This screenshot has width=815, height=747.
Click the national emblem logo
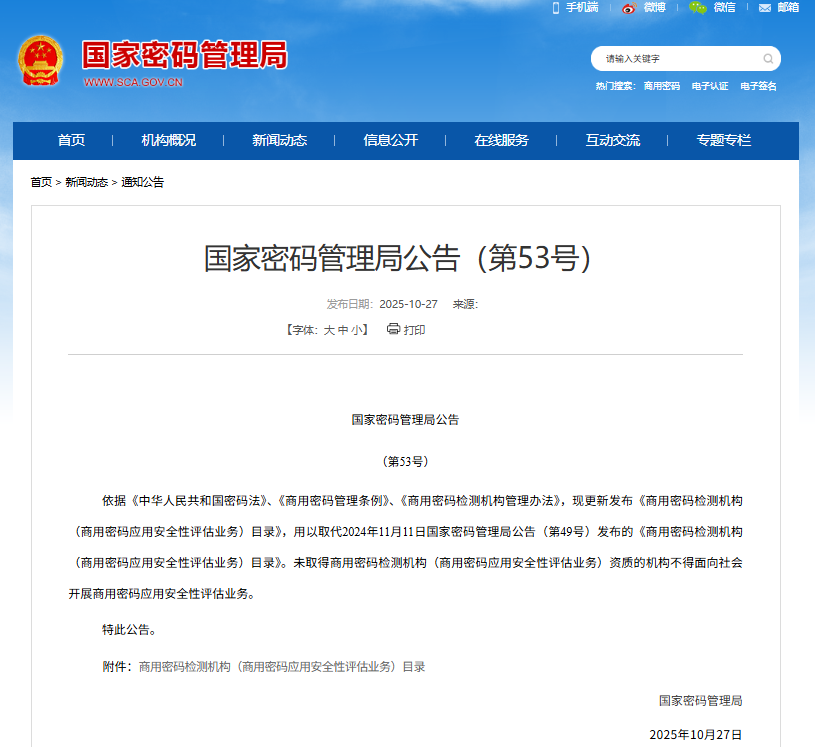(x=40, y=58)
